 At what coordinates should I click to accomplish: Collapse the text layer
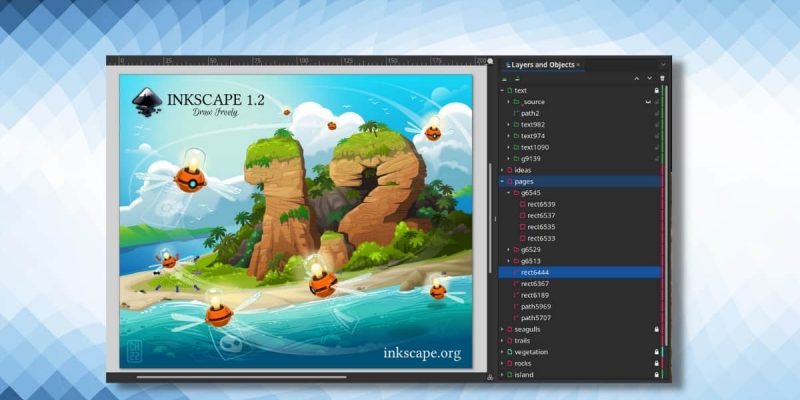pos(502,90)
